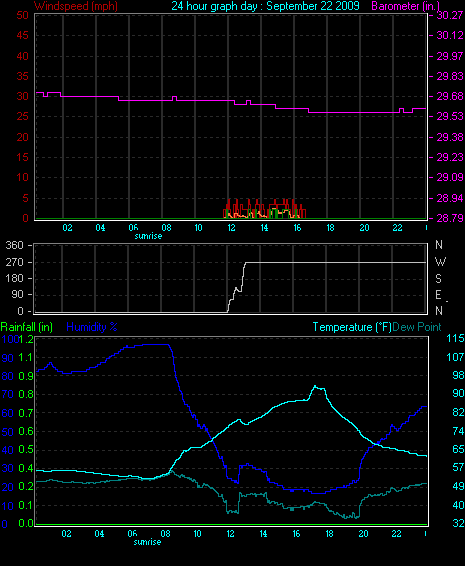This screenshot has height=566, width=465.
Task: Click the Windspeed (mph) axis label
Action: [x=76, y=6]
